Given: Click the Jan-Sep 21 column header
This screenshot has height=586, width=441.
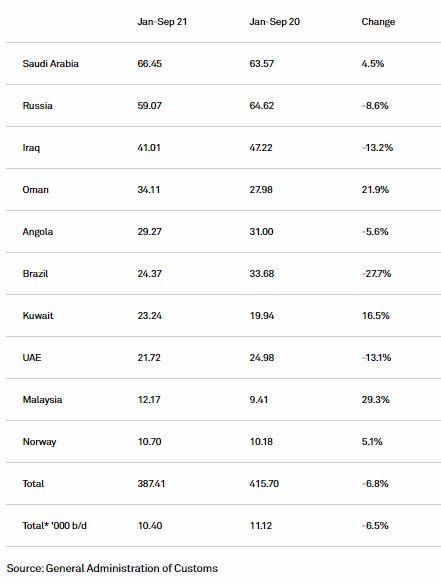Looking at the screenshot, I should pos(162,22).
